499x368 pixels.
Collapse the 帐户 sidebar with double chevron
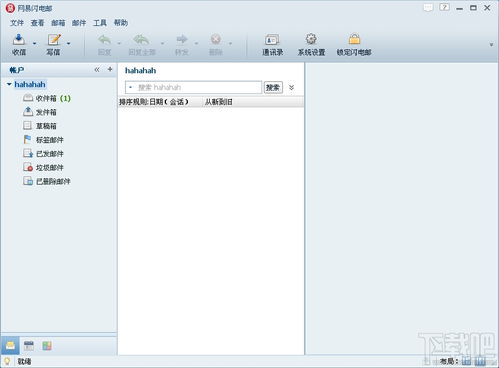click(97, 70)
